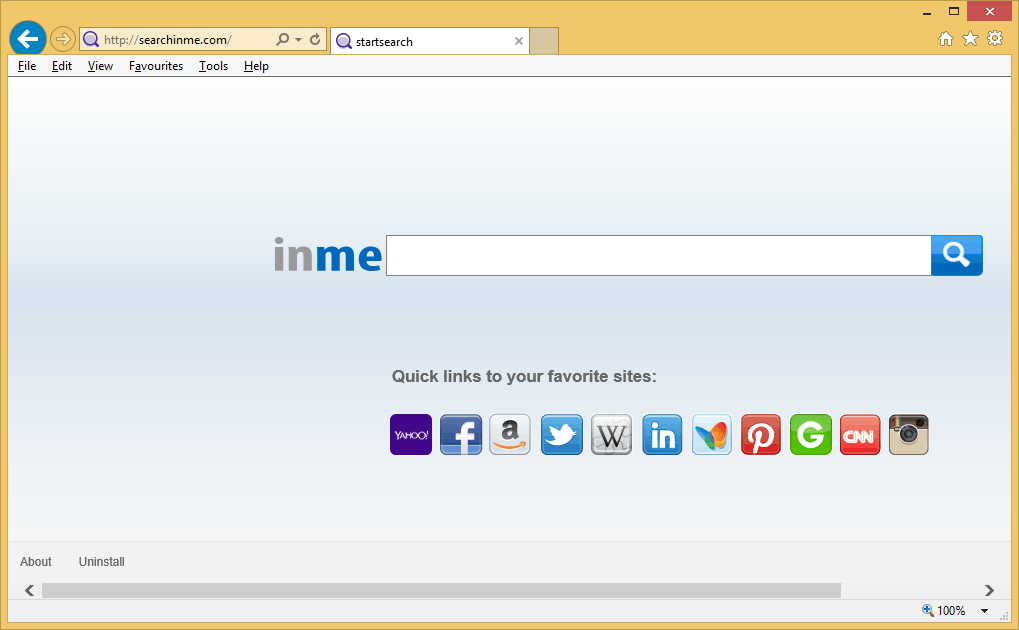The image size is (1019, 630).
Task: Maximize the browser window
Action: coord(953,11)
